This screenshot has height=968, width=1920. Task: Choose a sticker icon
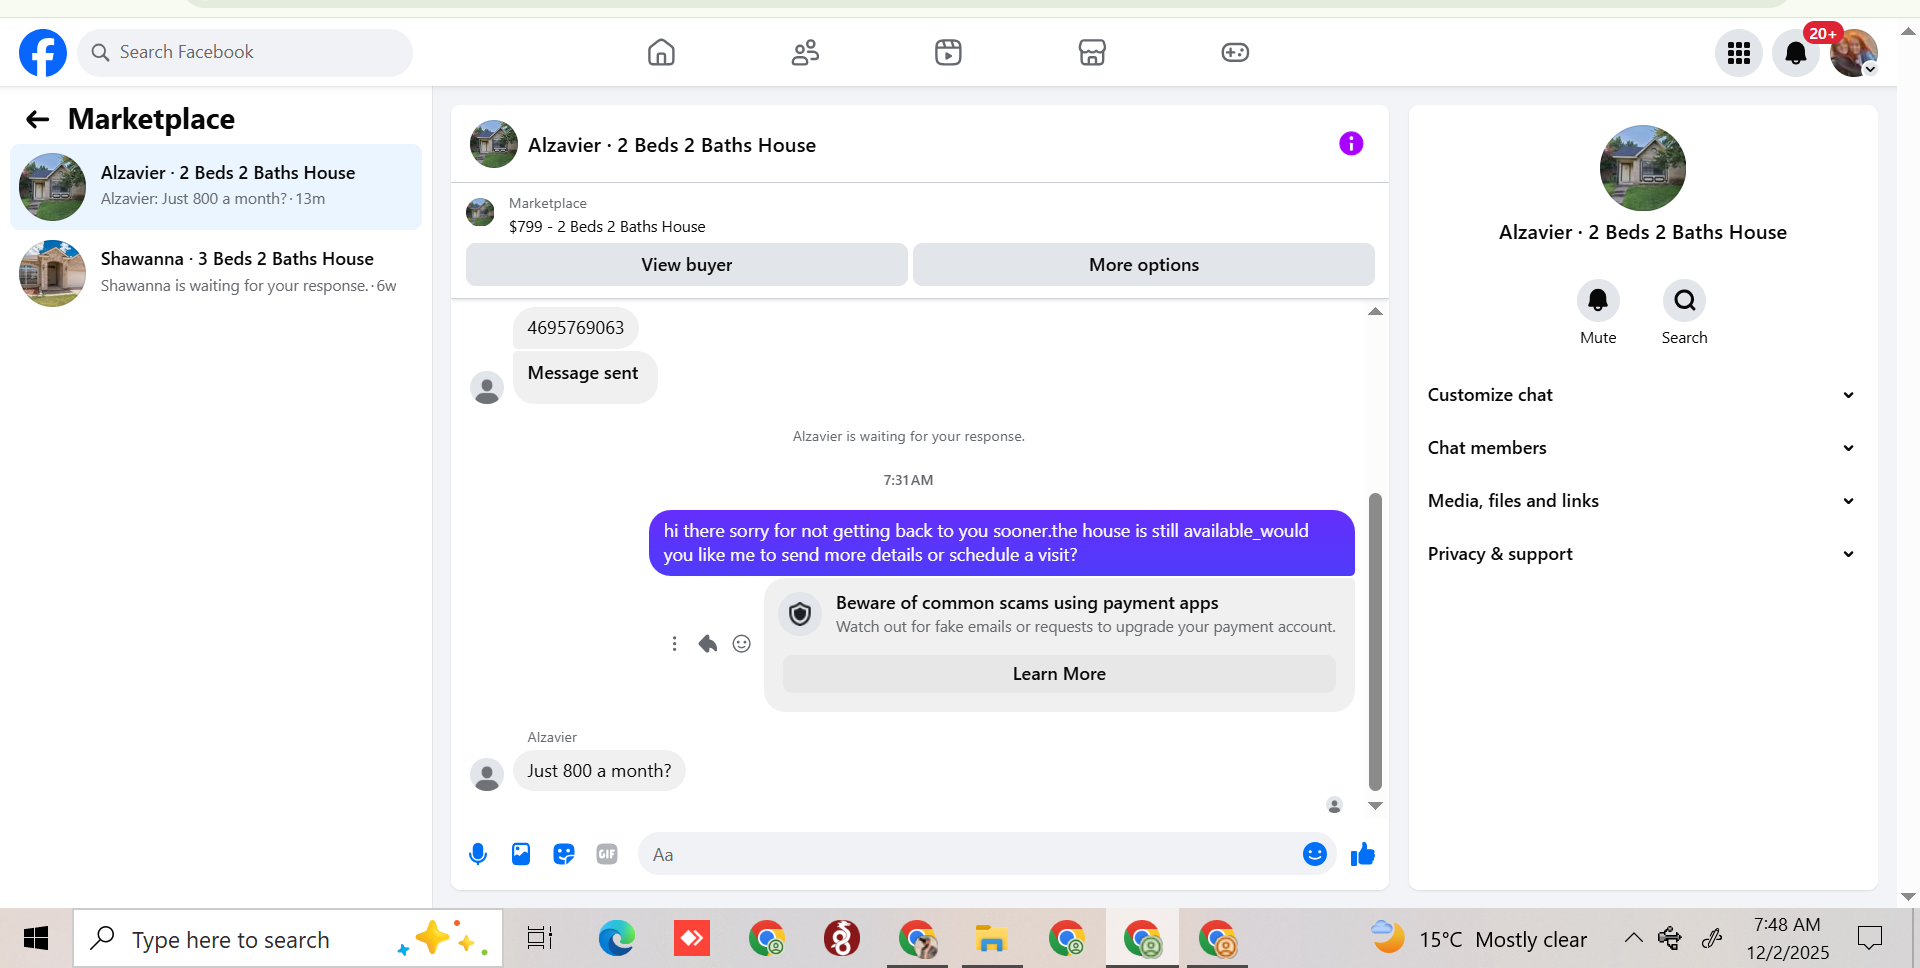point(564,854)
